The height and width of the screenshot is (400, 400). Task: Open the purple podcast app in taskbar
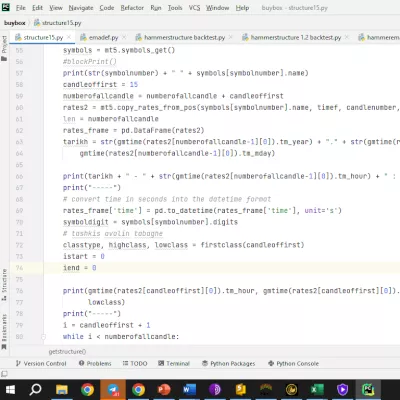click(x=215, y=389)
